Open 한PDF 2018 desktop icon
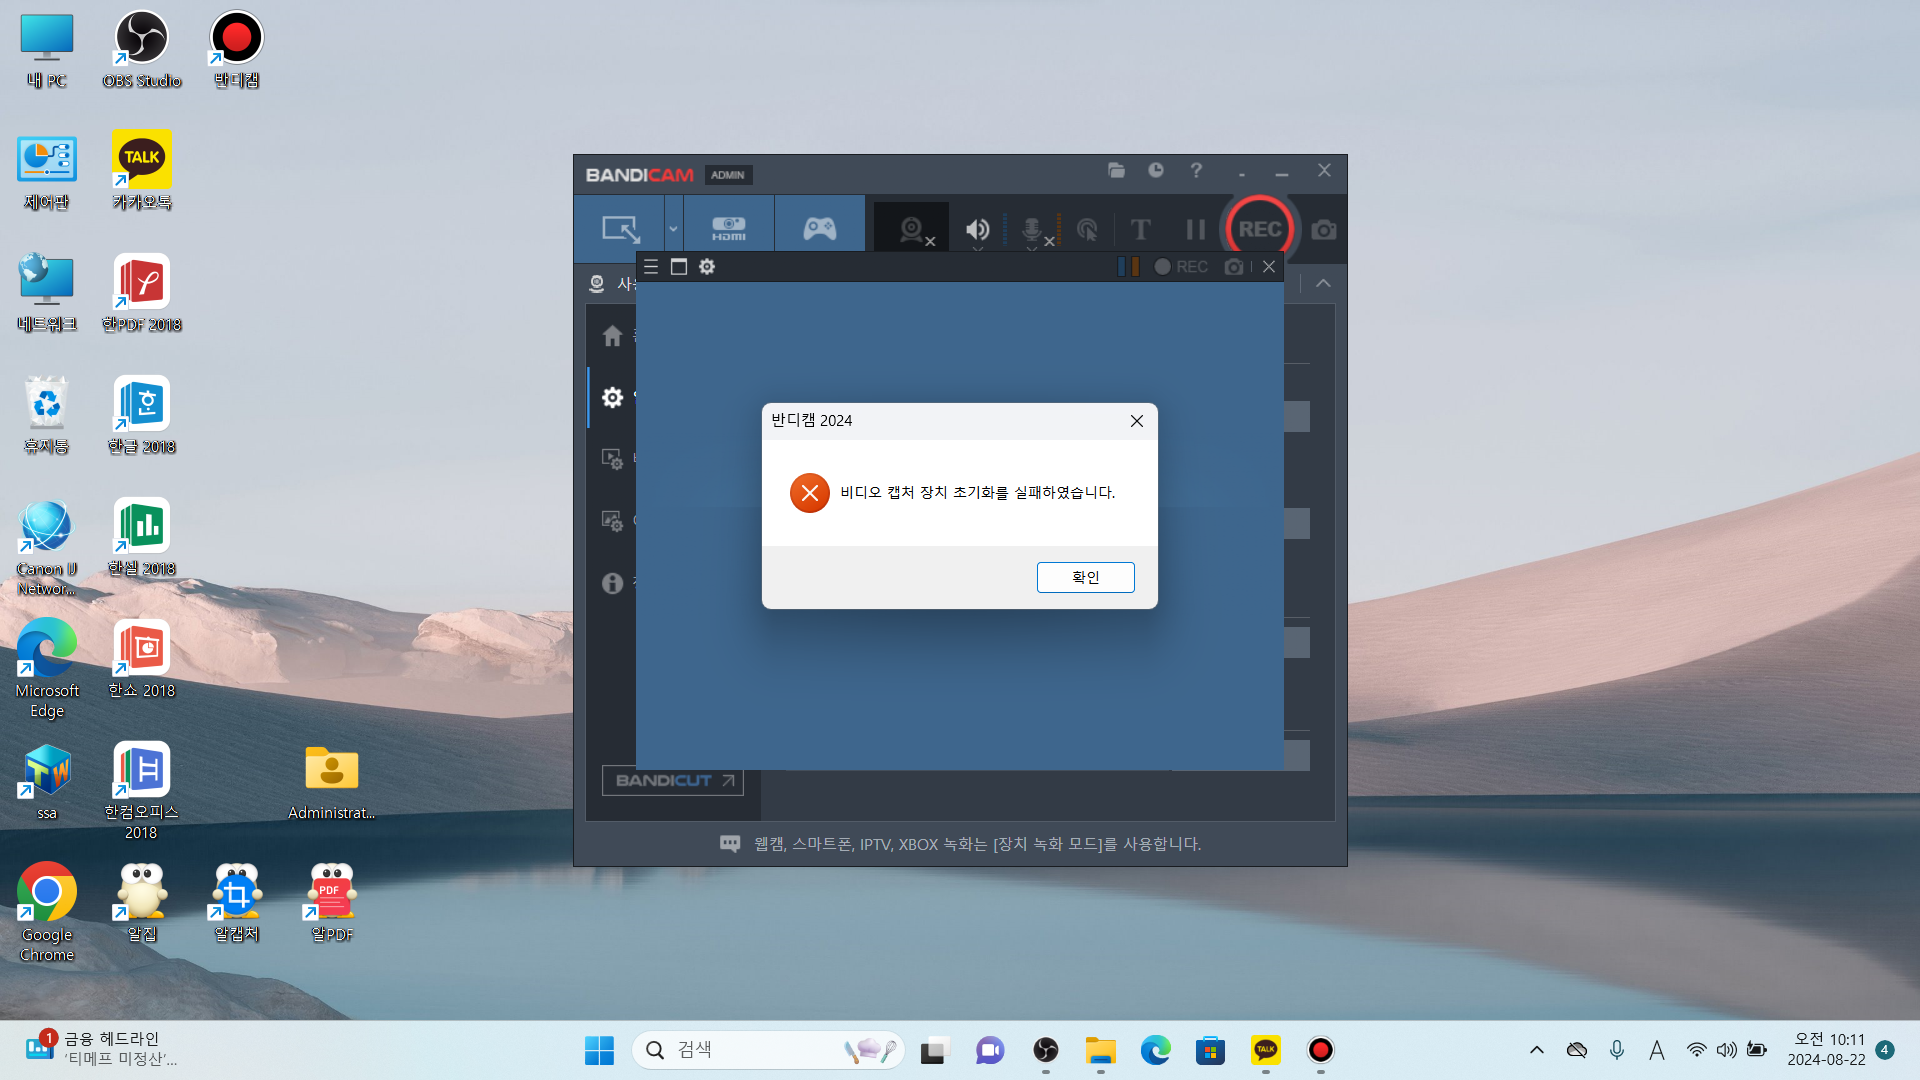The height and width of the screenshot is (1080, 1920). coord(142,294)
